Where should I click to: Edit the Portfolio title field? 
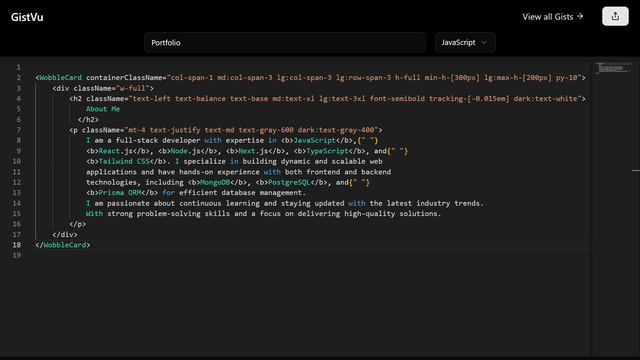click(x=285, y=42)
